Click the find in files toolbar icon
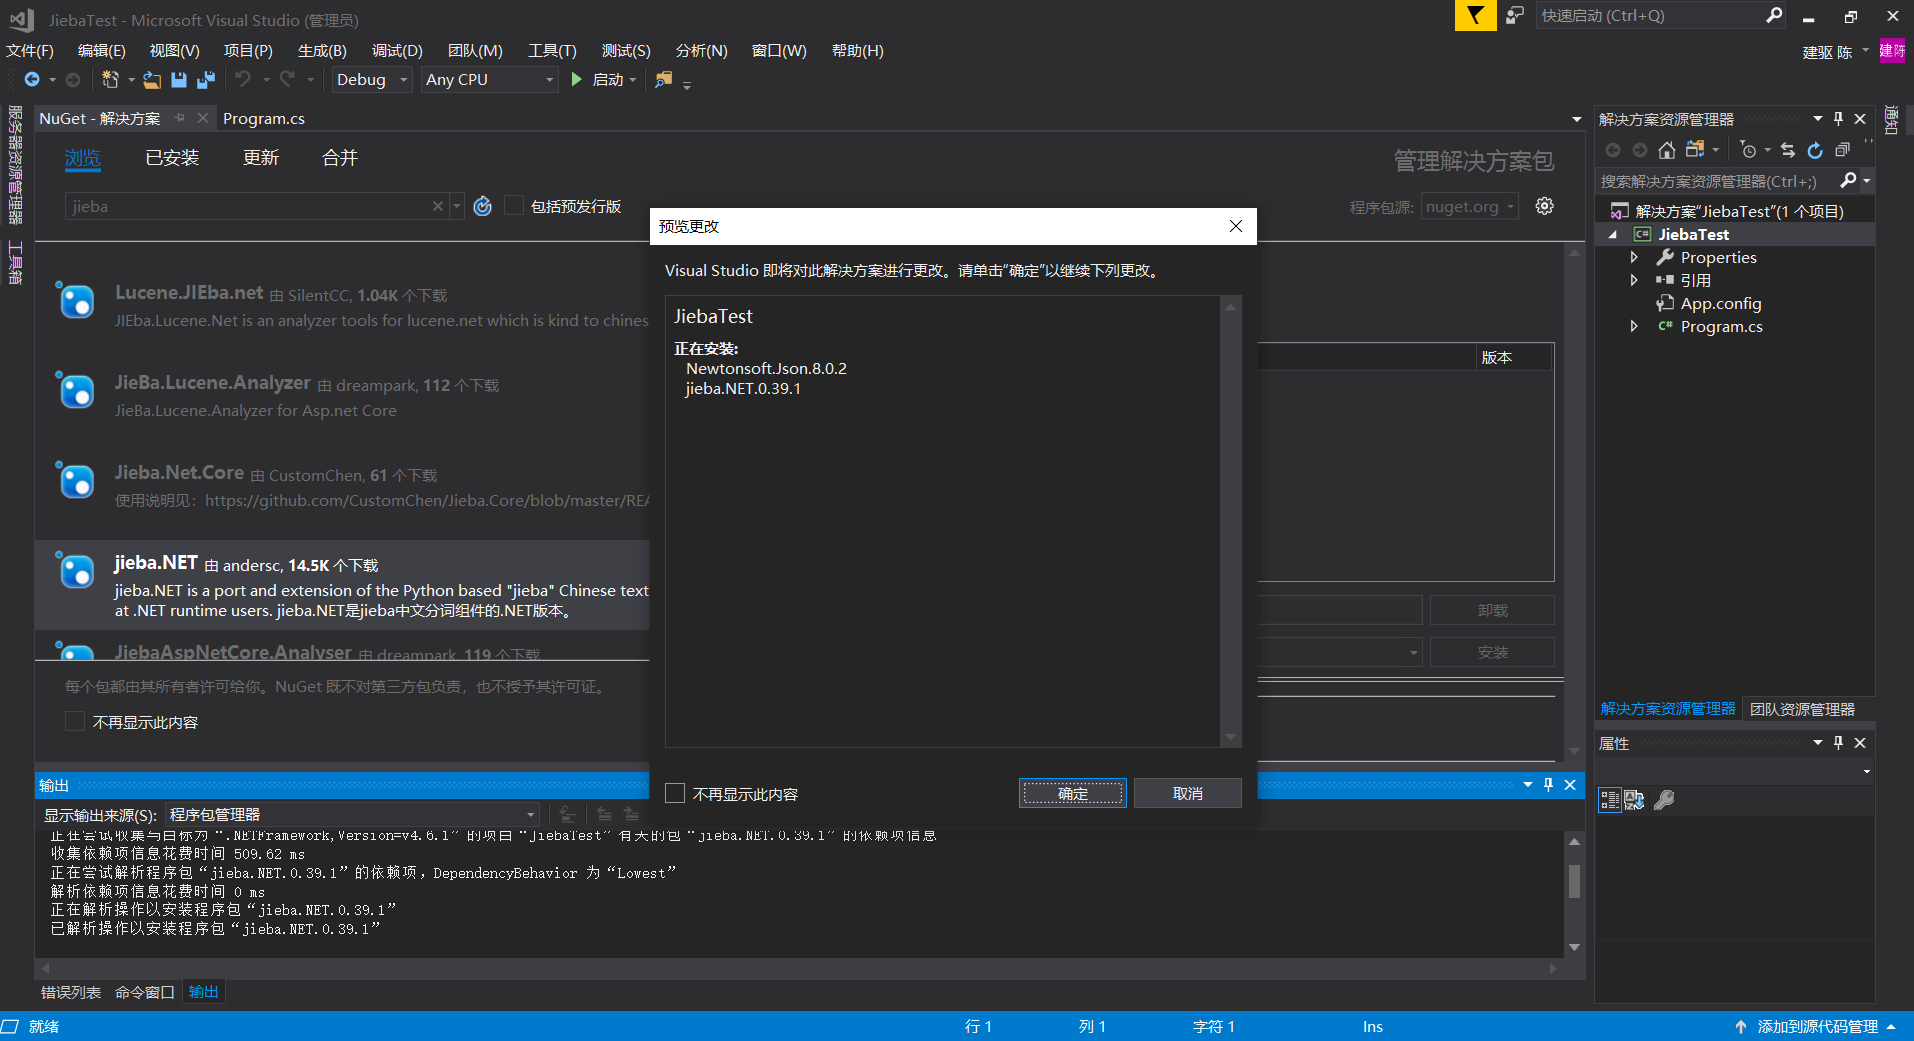 (x=663, y=79)
